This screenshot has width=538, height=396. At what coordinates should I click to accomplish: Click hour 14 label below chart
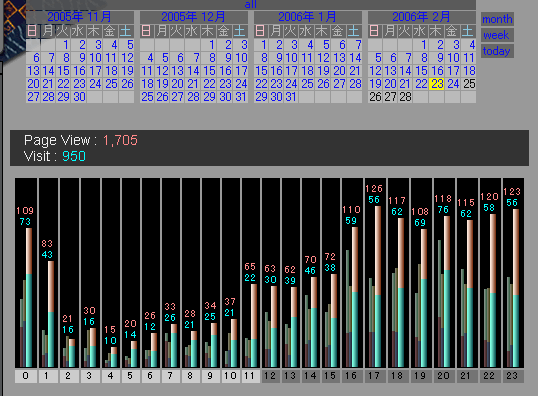pyautogui.click(x=310, y=376)
